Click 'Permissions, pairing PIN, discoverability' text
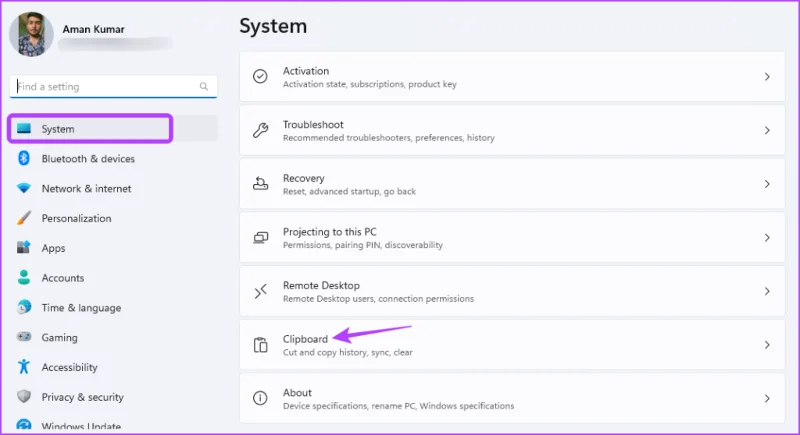 pyautogui.click(x=363, y=245)
